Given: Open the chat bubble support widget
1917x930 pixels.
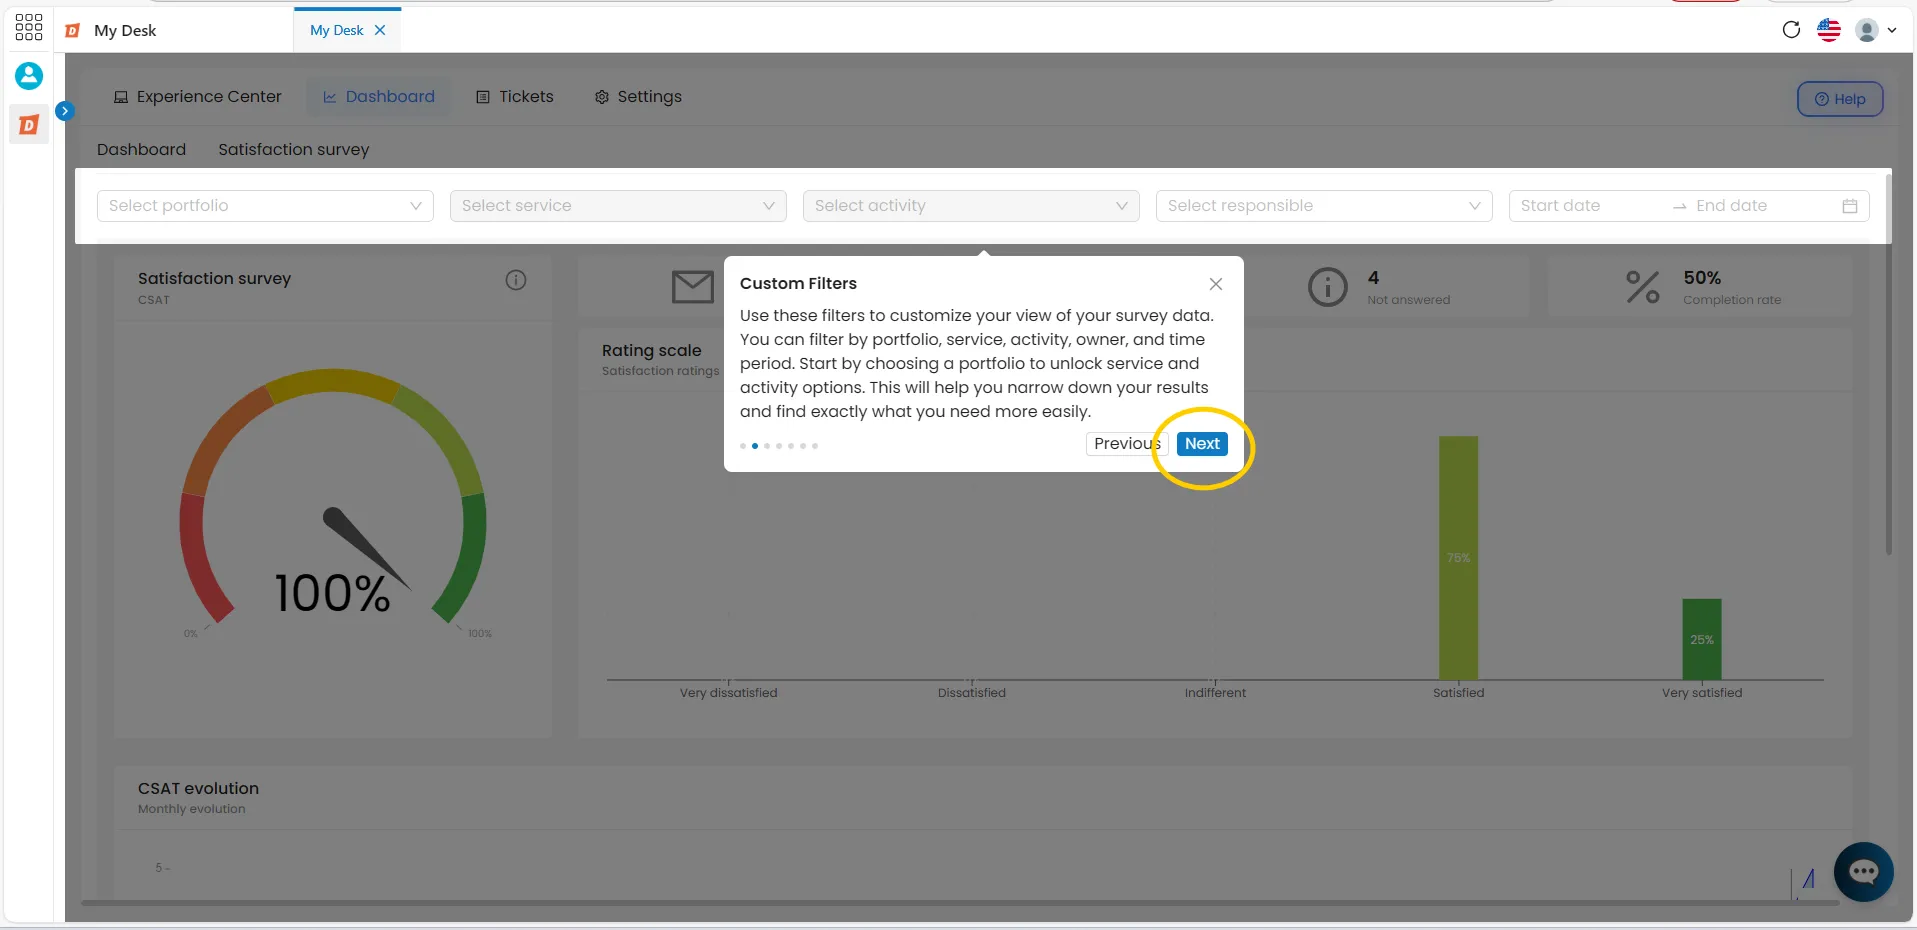Looking at the screenshot, I should click(1864, 872).
